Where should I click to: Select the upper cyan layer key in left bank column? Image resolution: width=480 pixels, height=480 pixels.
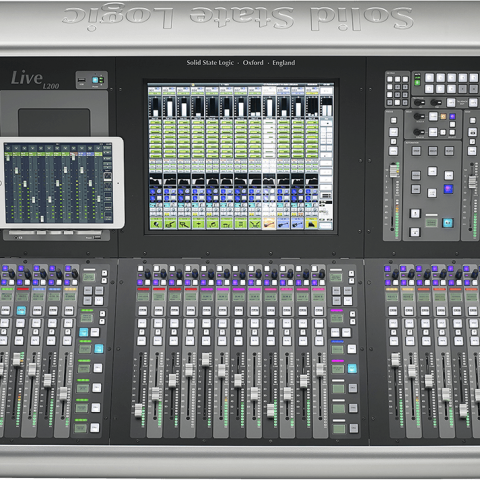click(84, 332)
